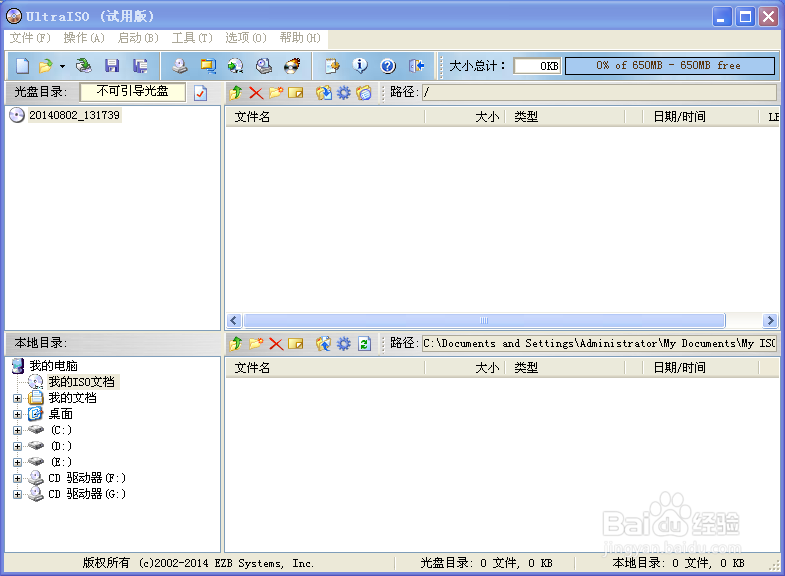Click rename icon in disc directory toolbar
This screenshot has width=785, height=576.
296,93
